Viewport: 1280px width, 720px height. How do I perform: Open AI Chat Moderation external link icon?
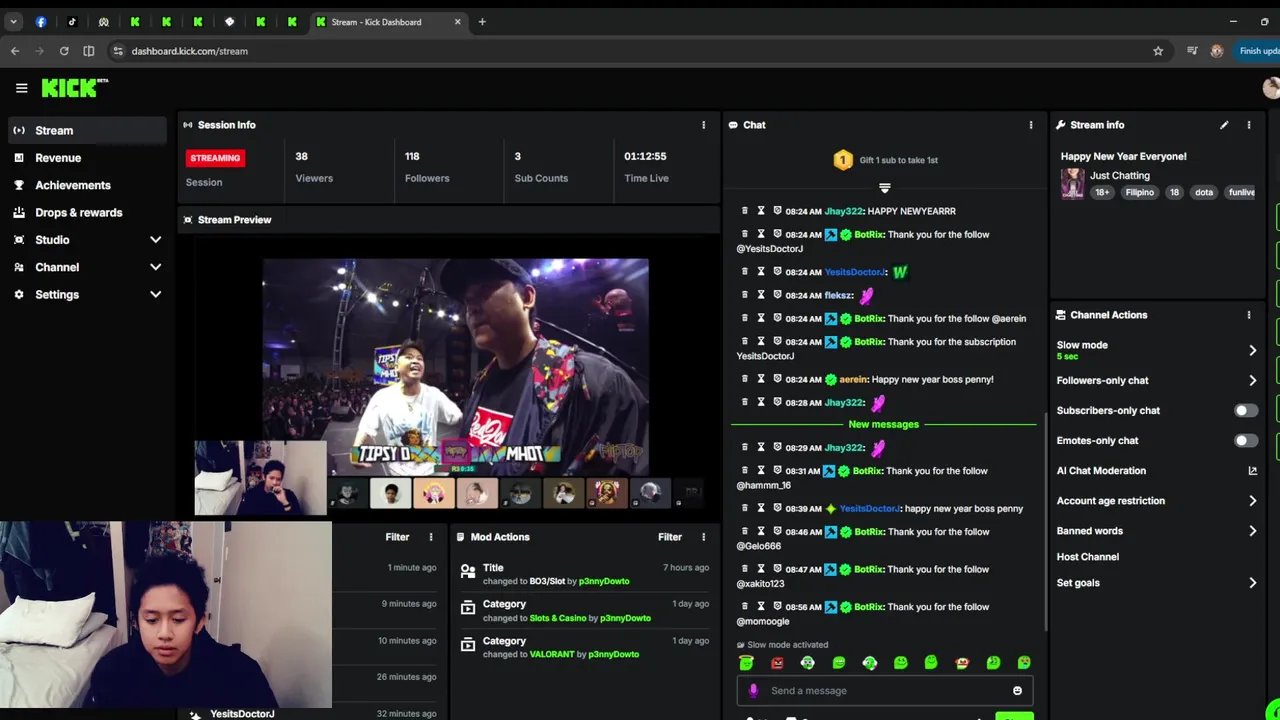coord(1252,471)
